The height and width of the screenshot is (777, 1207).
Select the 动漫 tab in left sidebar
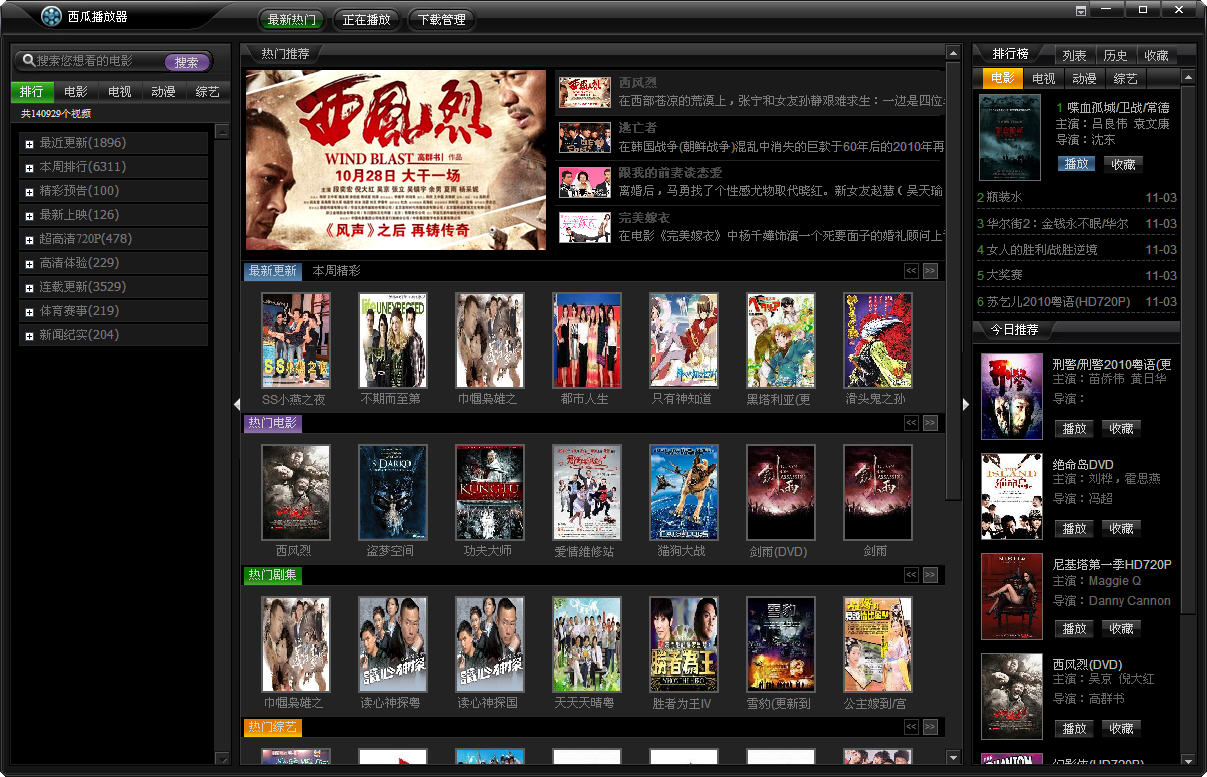coord(163,92)
